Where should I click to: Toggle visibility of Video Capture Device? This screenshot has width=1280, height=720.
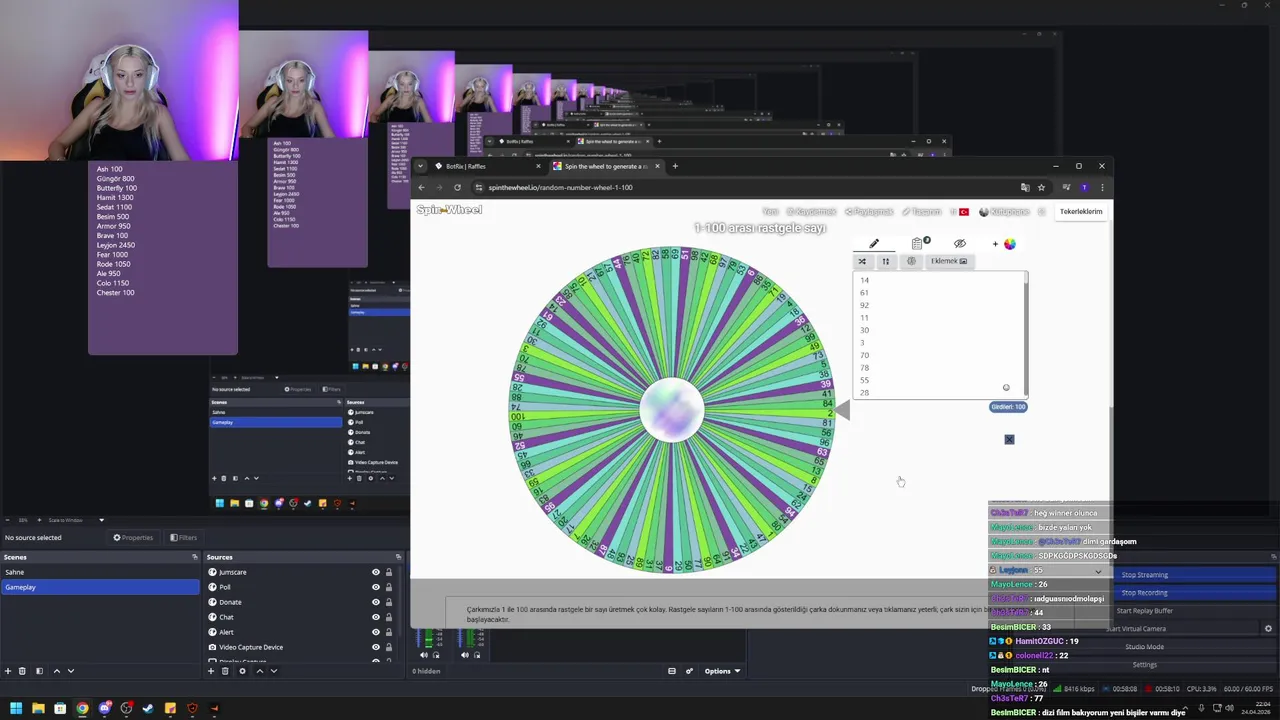click(376, 647)
